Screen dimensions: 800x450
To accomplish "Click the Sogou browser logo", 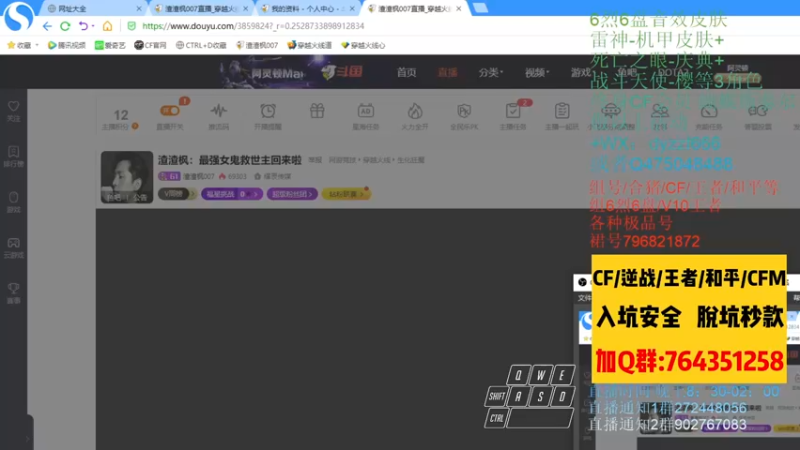I will point(18,16).
